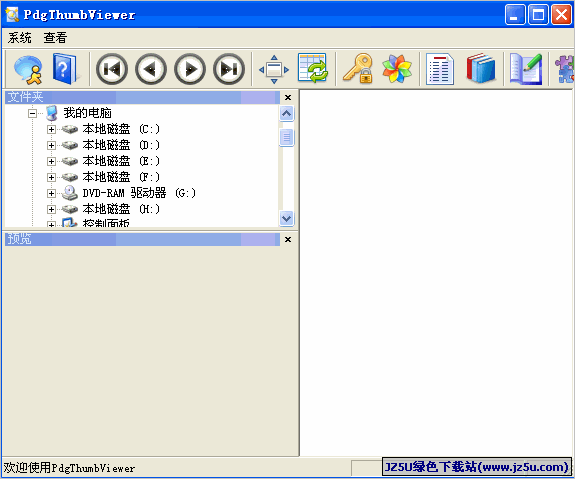Image resolution: width=575 pixels, height=479 pixels.
Task: Open the text document list icon
Action: (440, 69)
